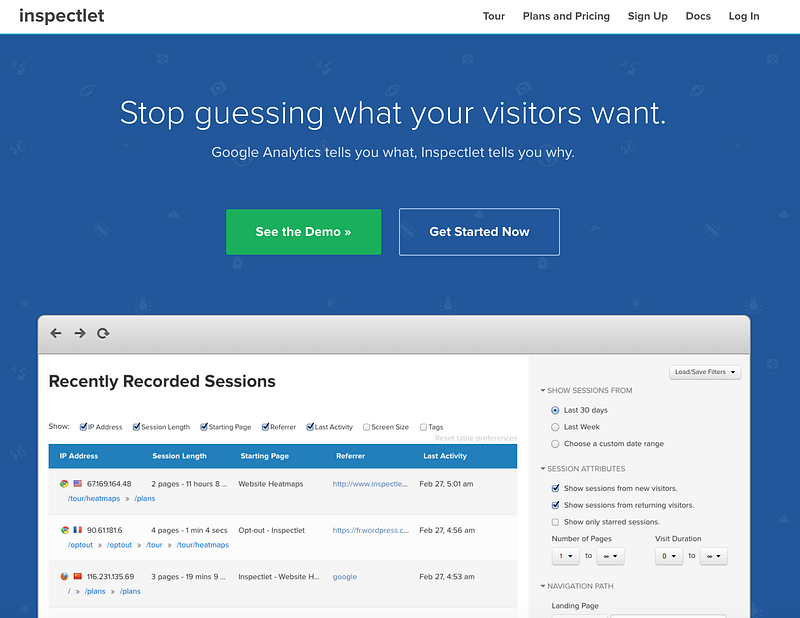Open Number of Pages maximum dropdown

(610, 556)
